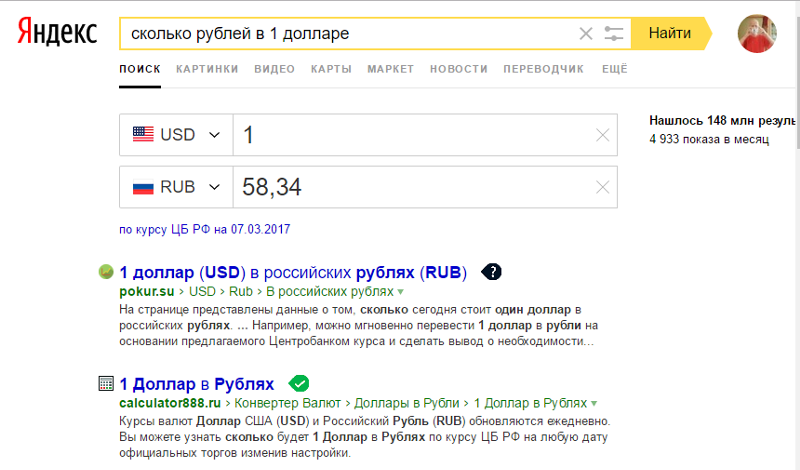The height and width of the screenshot is (470, 800).
Task: Open the ЦБ РФ exchange rate link
Action: tap(205, 229)
